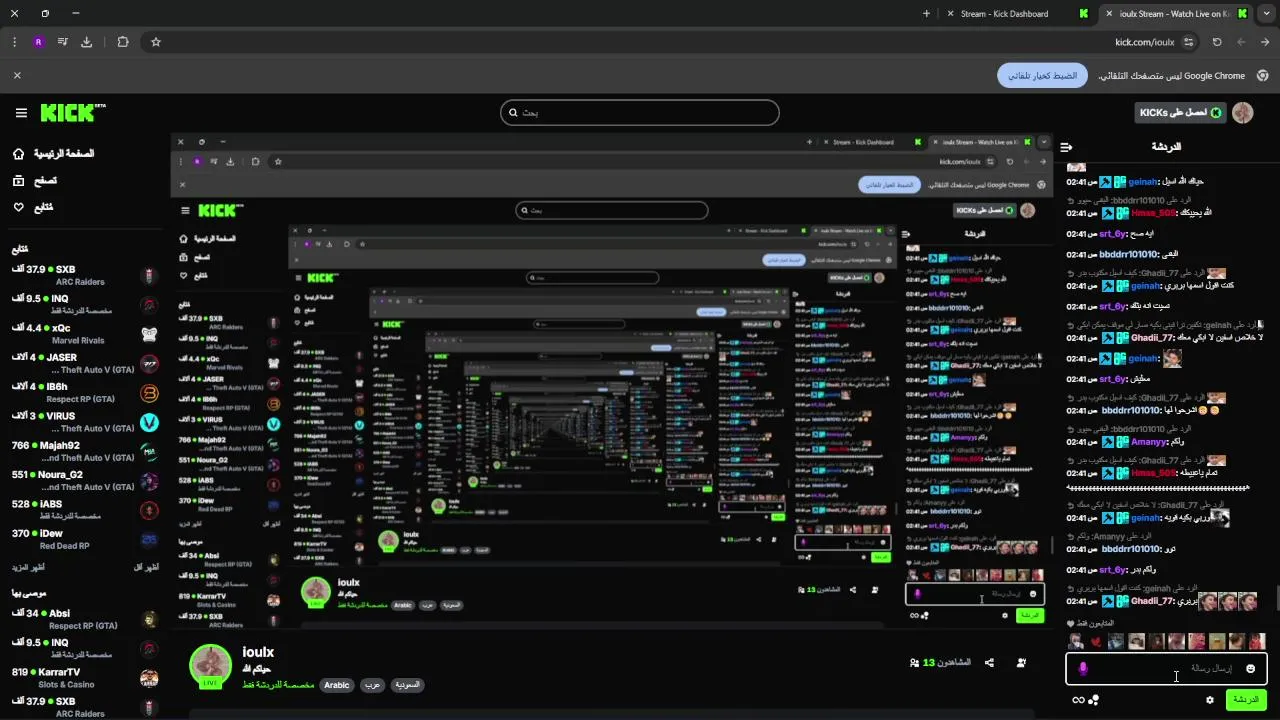Open the emoji picker smiley in main chat input
The image size is (1280, 720).
(1250, 668)
